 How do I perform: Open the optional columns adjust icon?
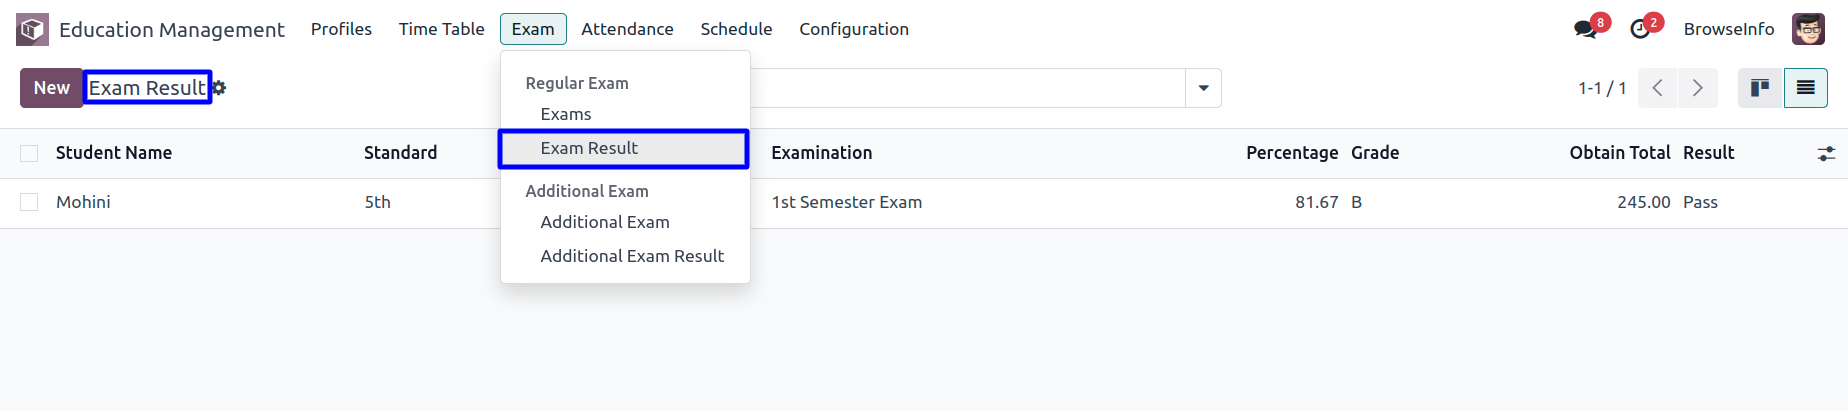tap(1826, 153)
